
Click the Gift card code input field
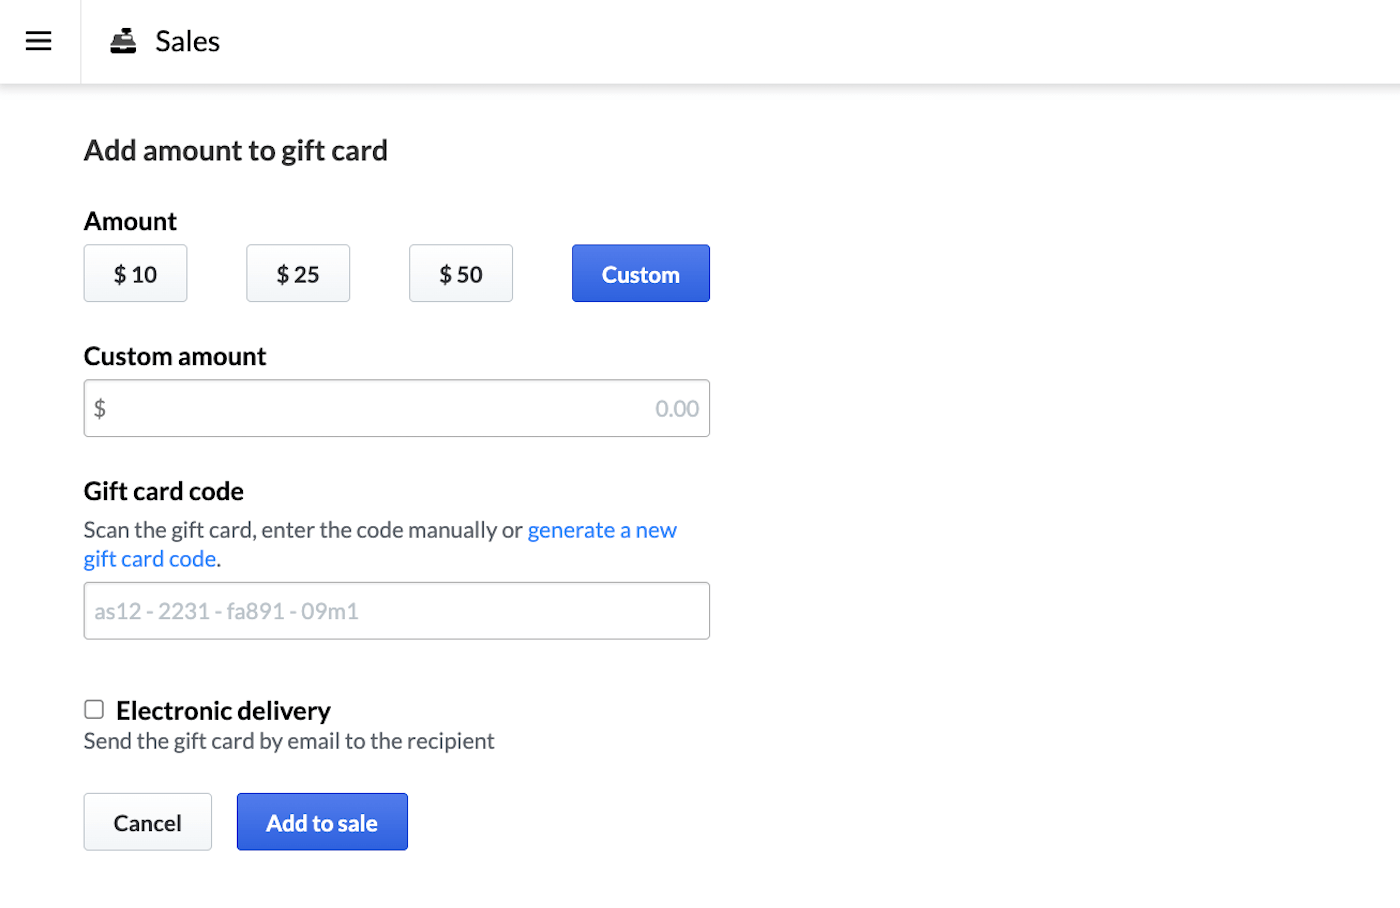pos(396,610)
